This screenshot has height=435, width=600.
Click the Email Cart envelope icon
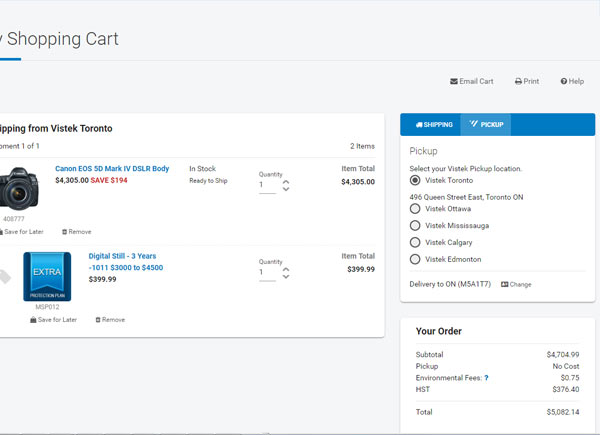pos(454,81)
